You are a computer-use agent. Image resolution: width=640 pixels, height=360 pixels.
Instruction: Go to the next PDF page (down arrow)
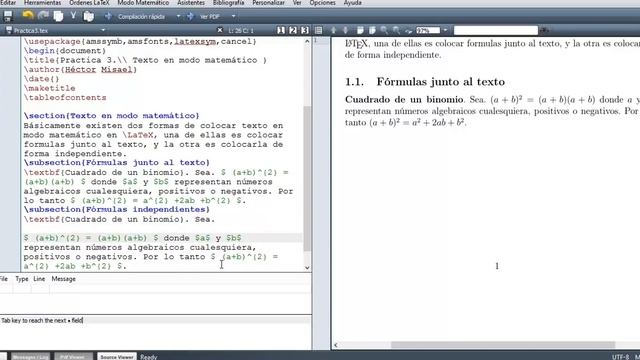(345, 30)
